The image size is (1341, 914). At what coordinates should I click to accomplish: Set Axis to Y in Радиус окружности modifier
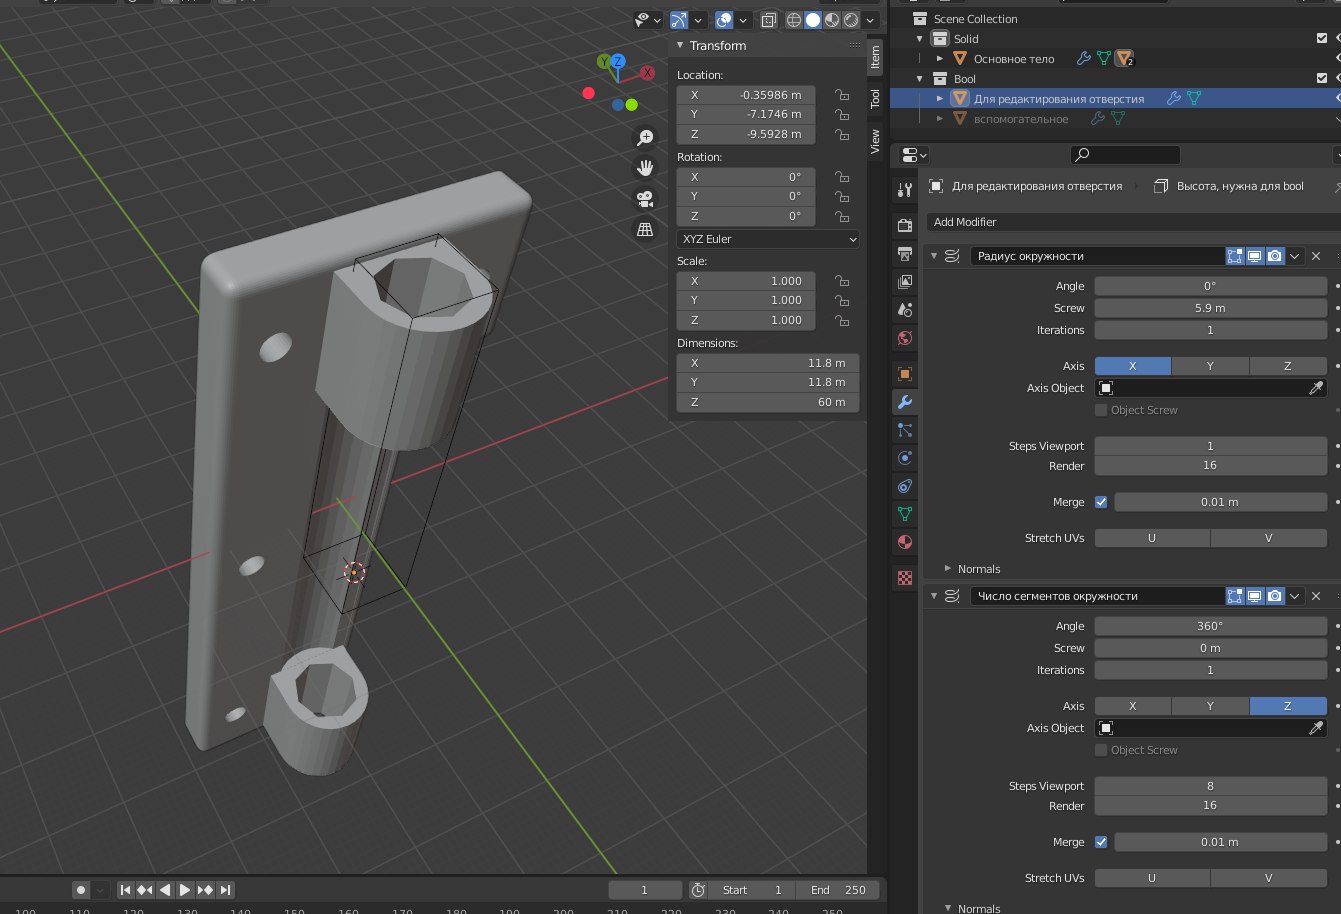(1210, 366)
